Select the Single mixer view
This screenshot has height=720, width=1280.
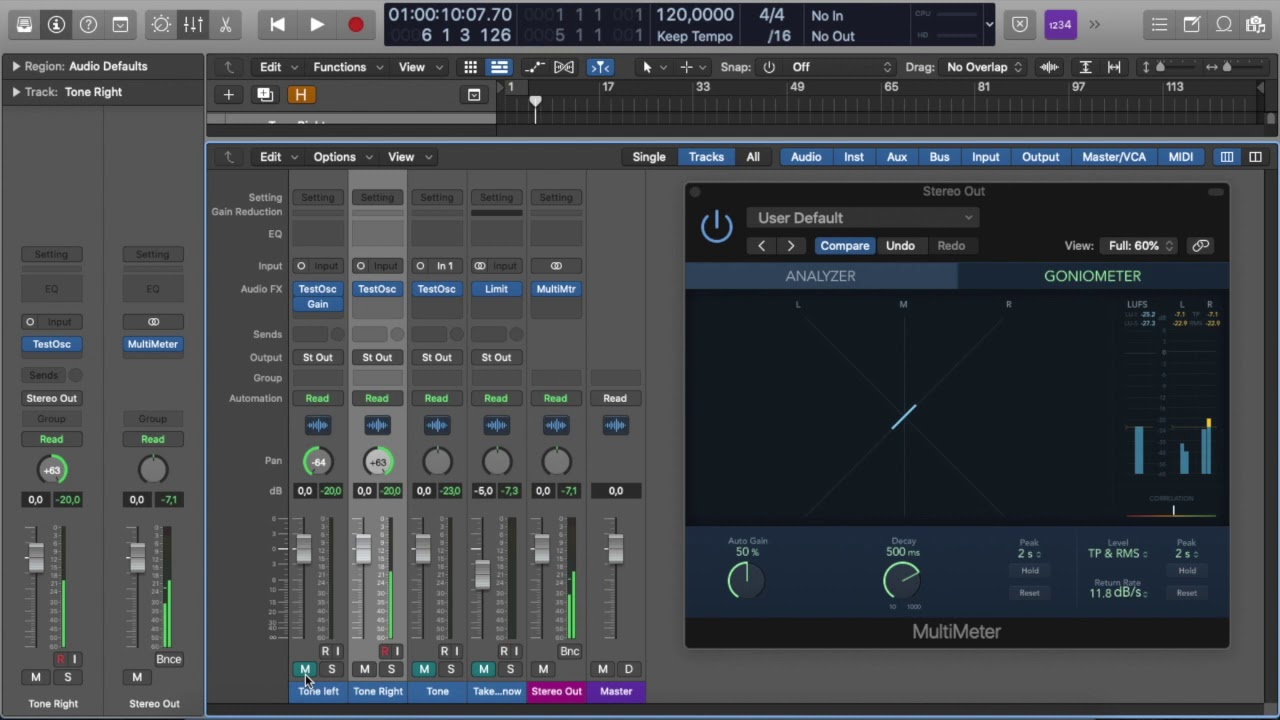(649, 157)
